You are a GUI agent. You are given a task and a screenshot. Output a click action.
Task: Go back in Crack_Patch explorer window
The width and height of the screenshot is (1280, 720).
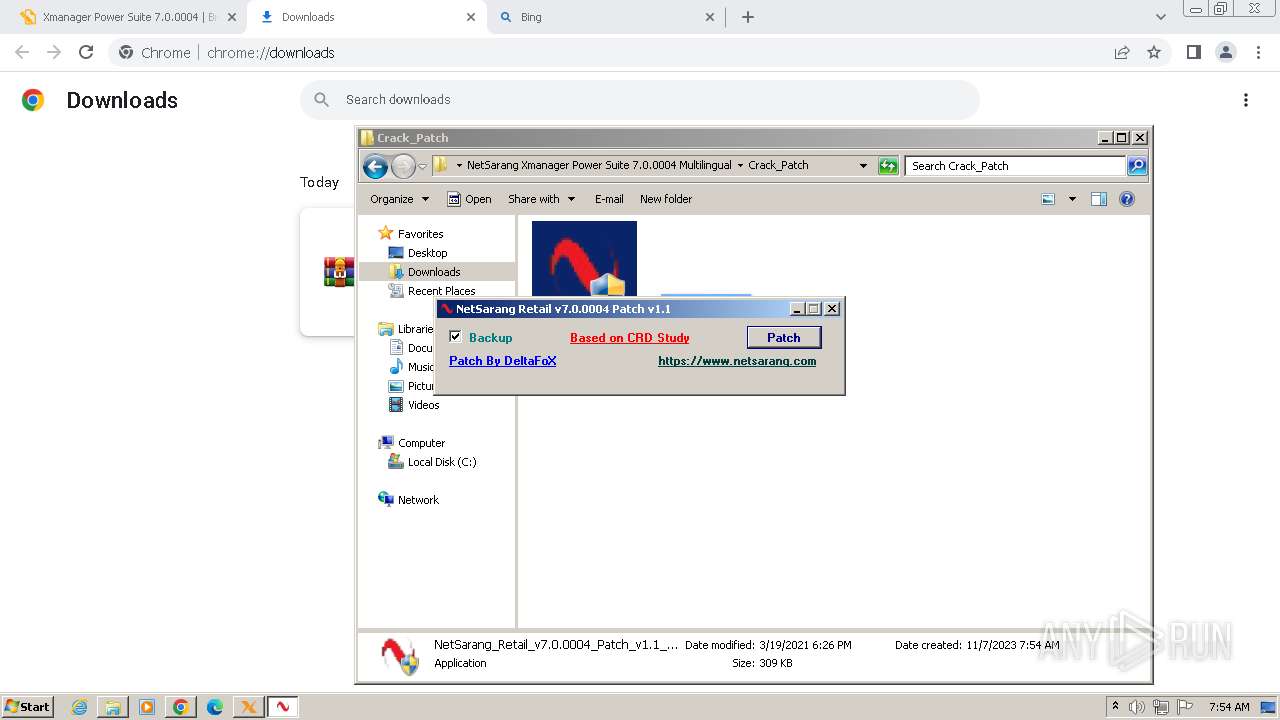375,166
